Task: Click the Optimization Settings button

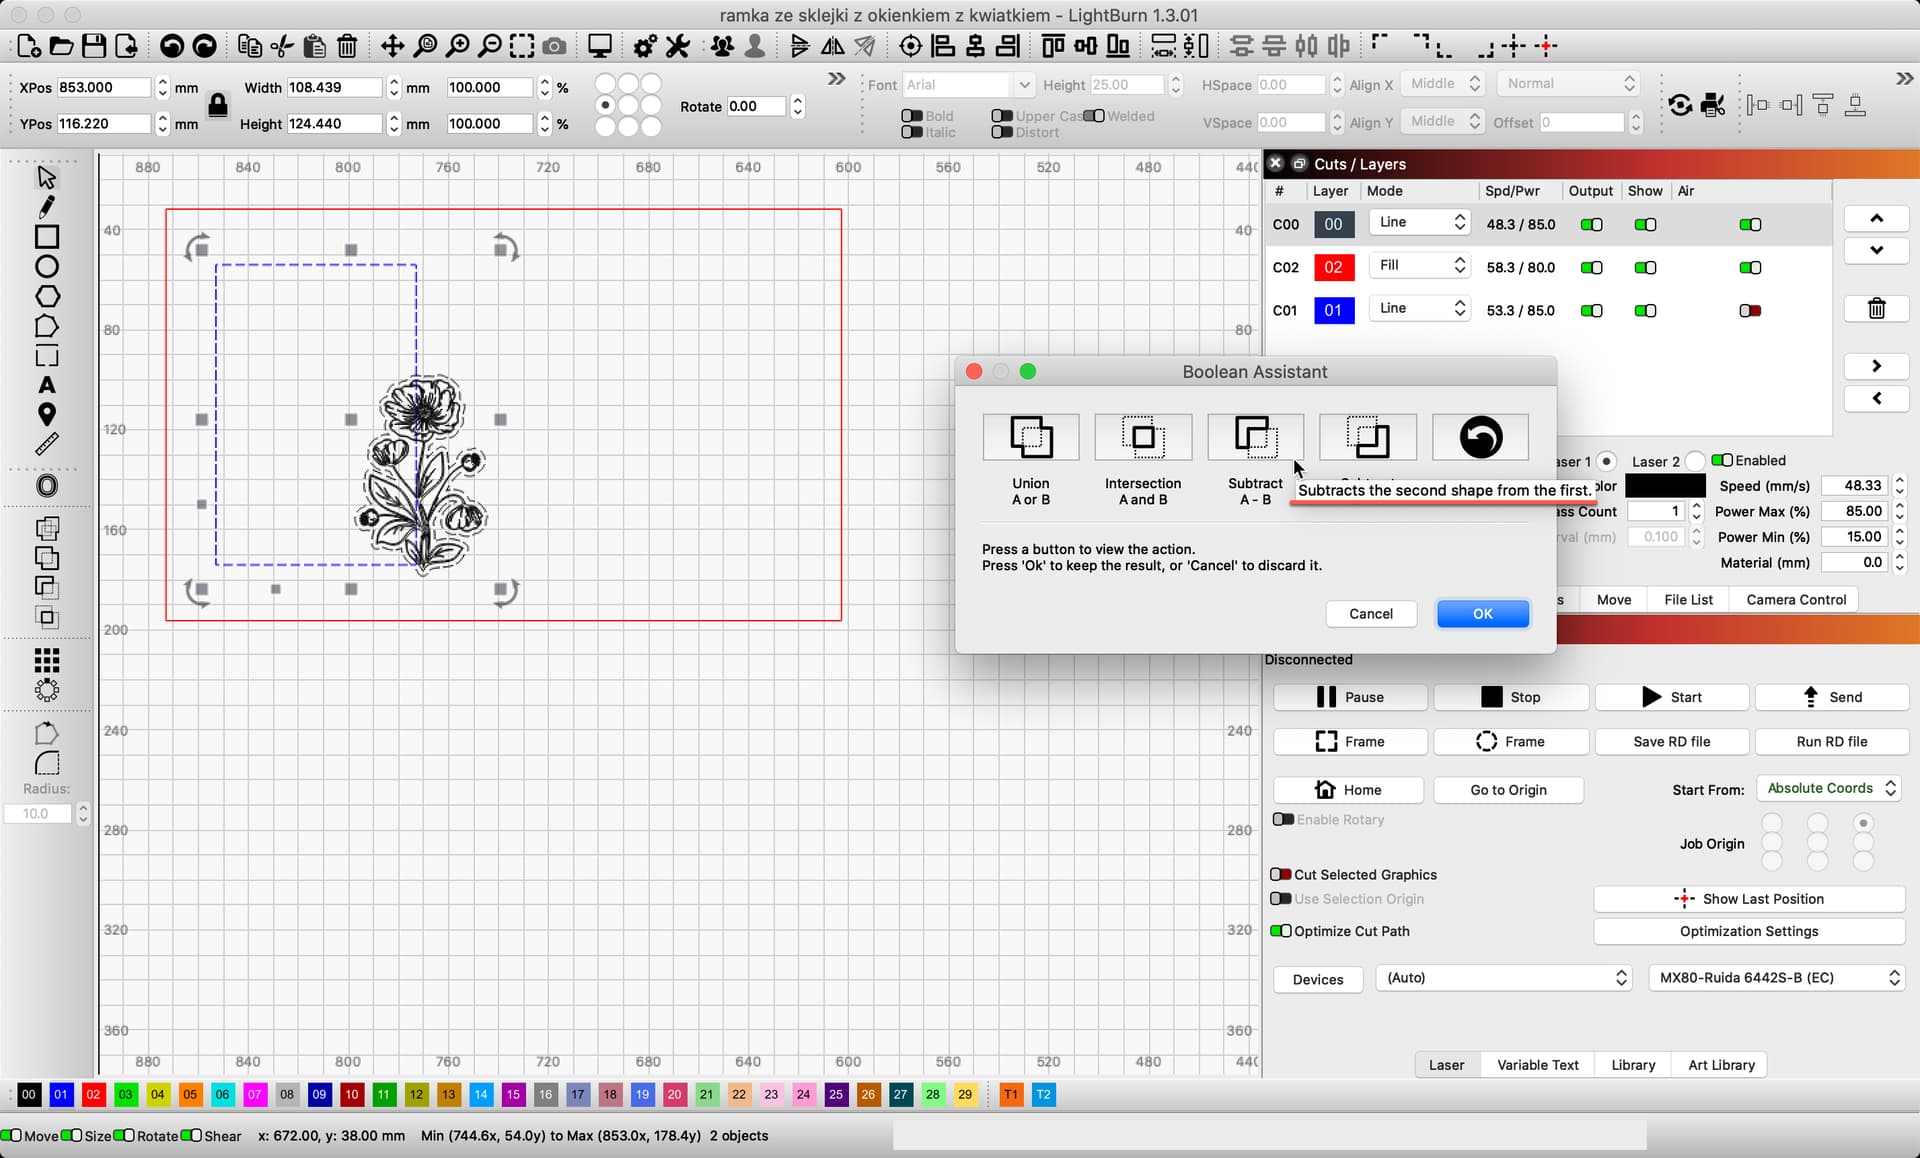Action: coord(1748,931)
